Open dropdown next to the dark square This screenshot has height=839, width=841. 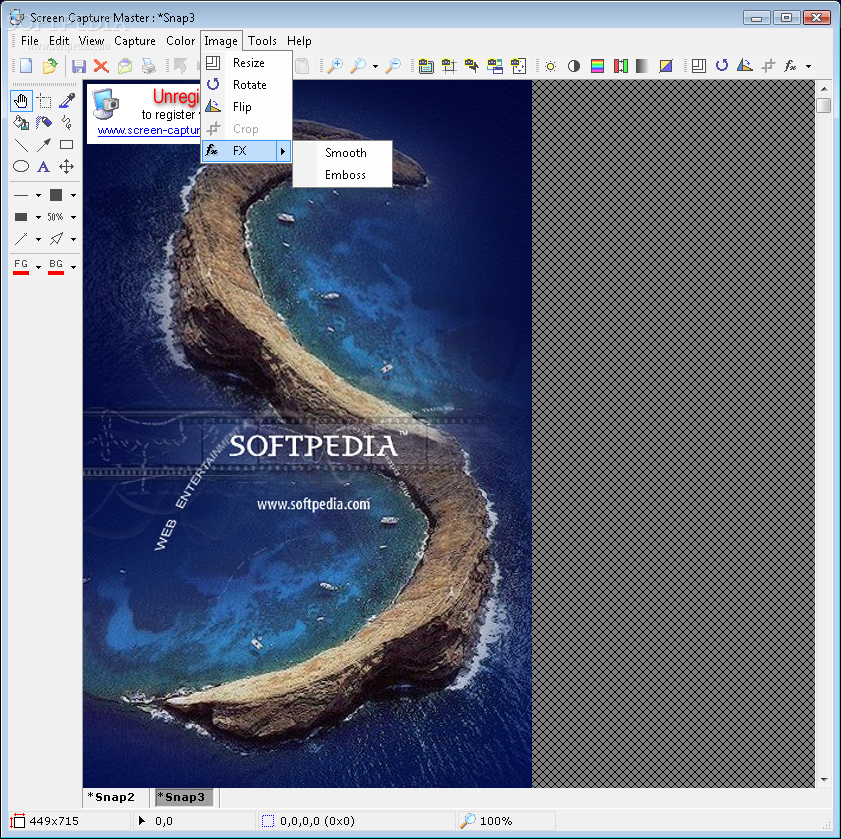pyautogui.click(x=73, y=195)
